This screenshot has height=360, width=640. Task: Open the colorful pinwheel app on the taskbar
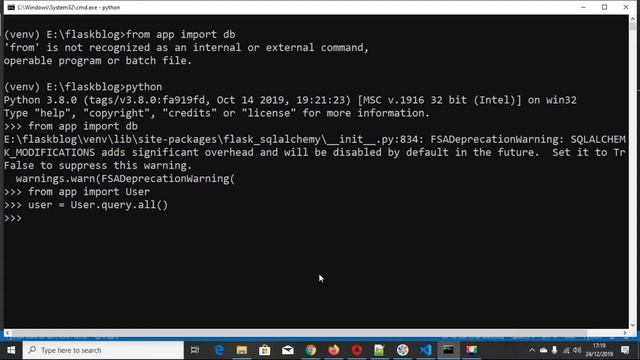pos(402,350)
